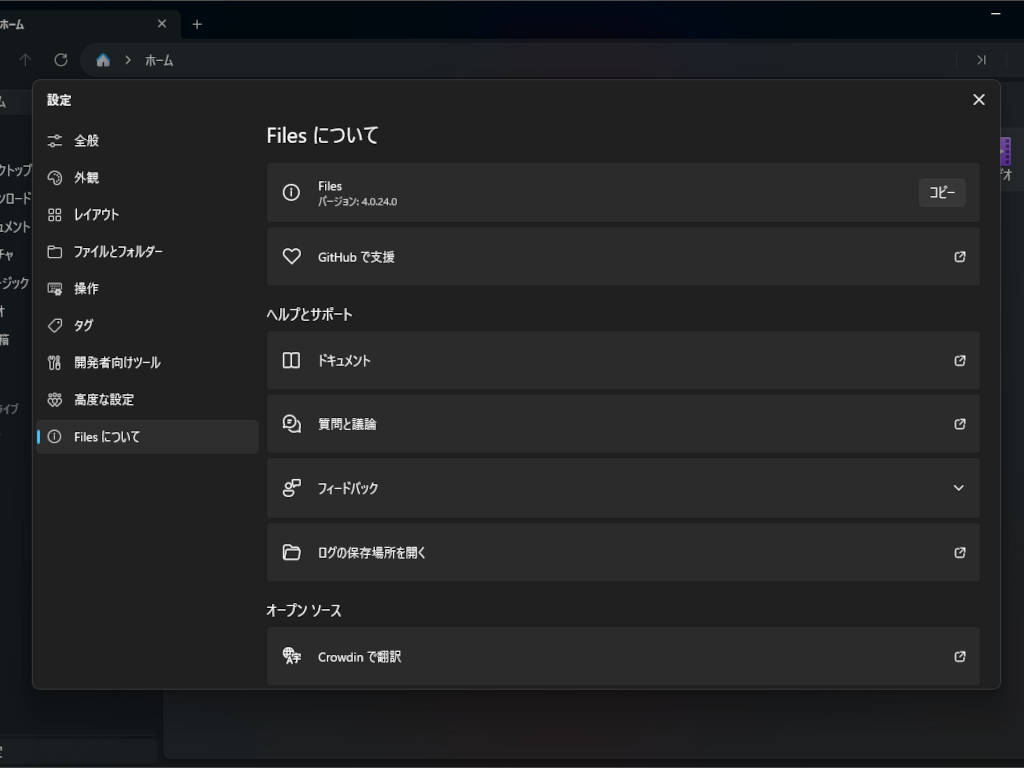Close the settings dialog
Image resolution: width=1024 pixels, height=768 pixels.
coord(978,100)
